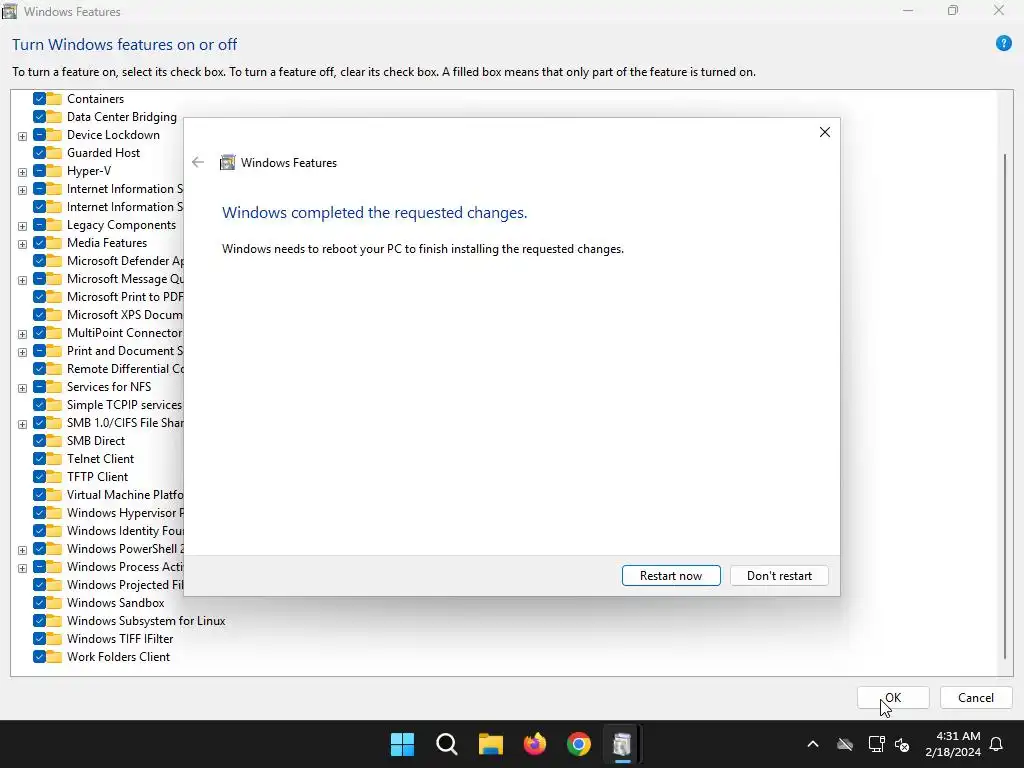
Task: Click the blue help question mark icon
Action: click(1003, 44)
